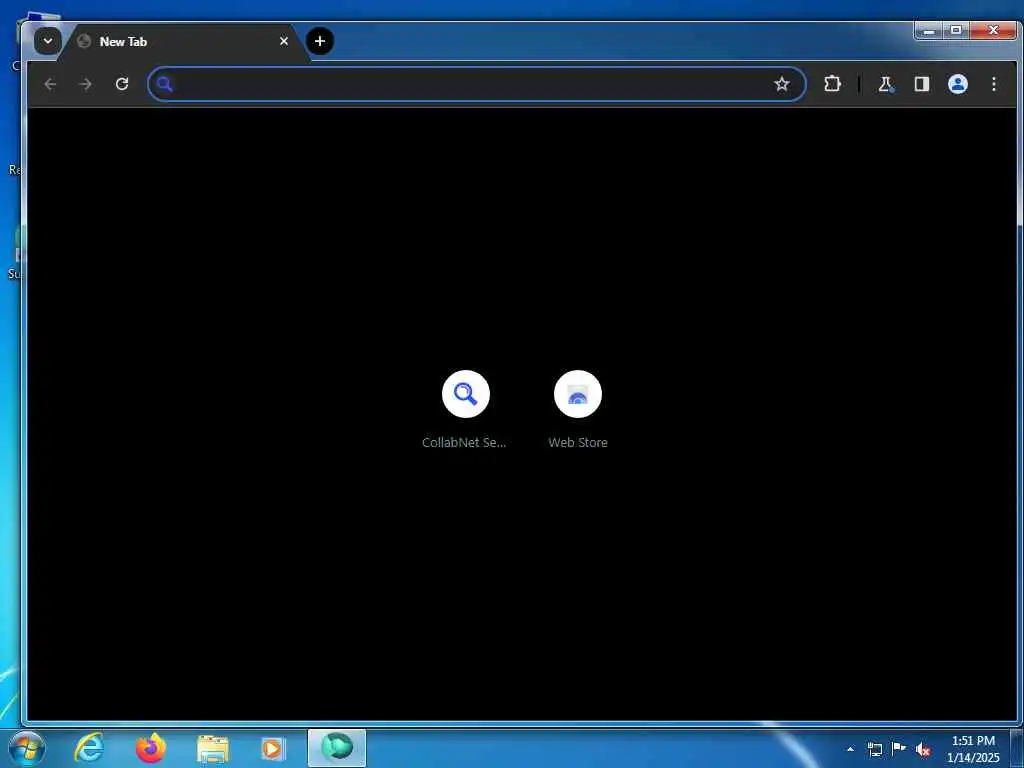
Task: Click the CollabNet Se... label text
Action: pyautogui.click(x=464, y=442)
